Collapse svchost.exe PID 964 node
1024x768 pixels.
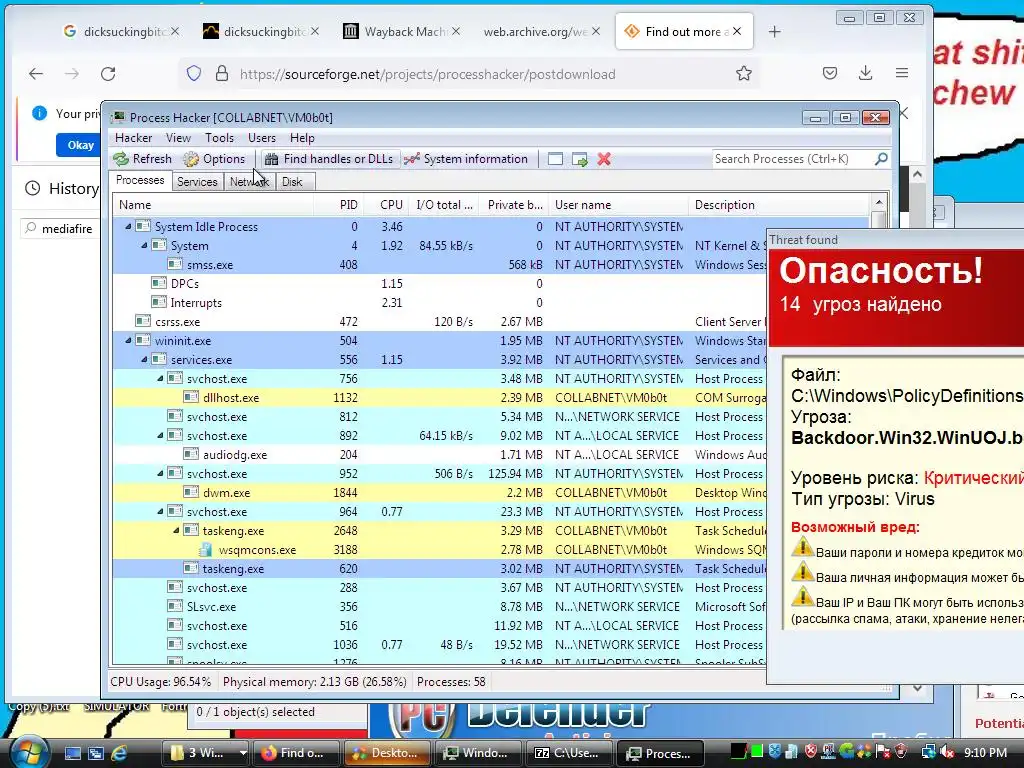point(160,511)
